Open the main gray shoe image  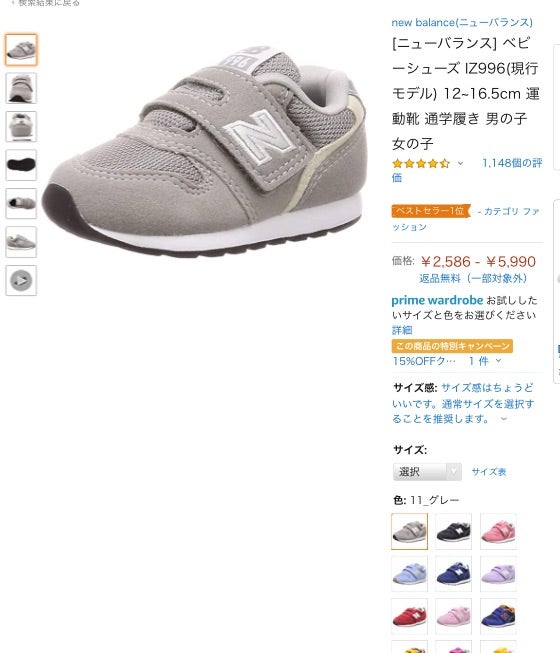pyautogui.click(x=204, y=152)
